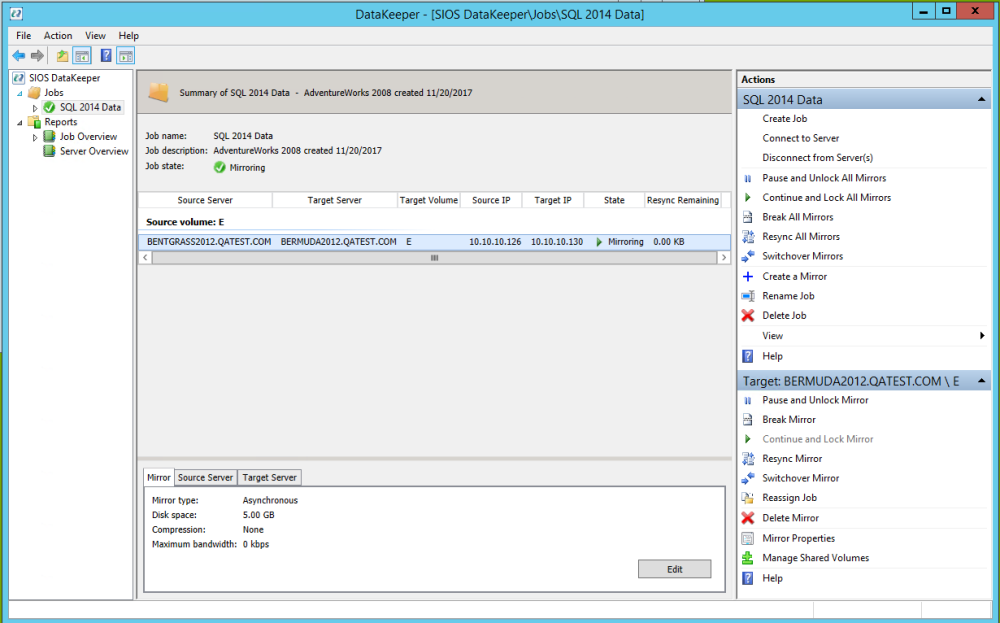This screenshot has width=1000, height=623.
Task: Click the State column header
Action: [x=614, y=200]
